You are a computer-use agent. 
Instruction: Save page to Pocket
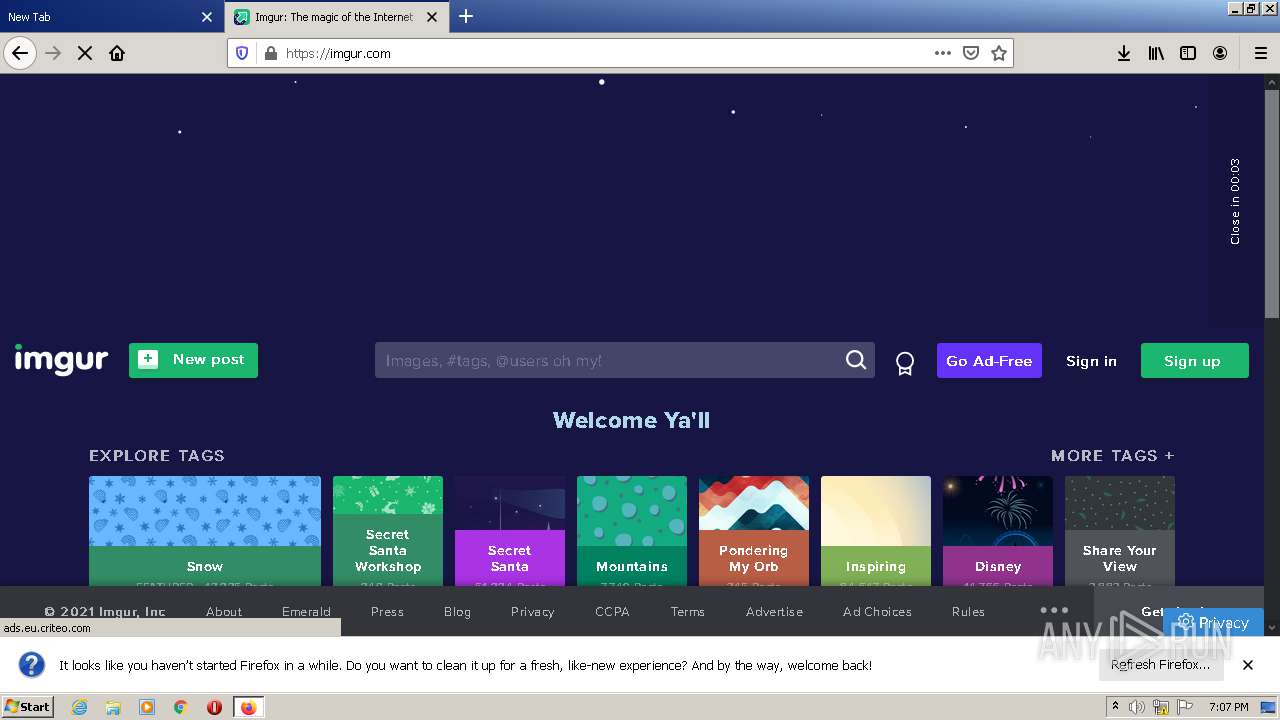point(970,53)
